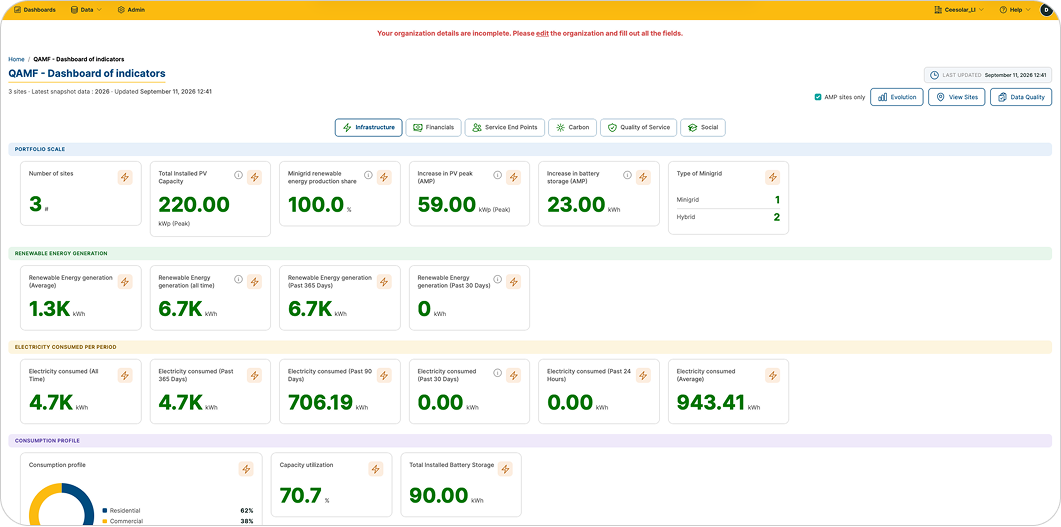Click lightning icon on Increase in PV peak card

click(514, 177)
